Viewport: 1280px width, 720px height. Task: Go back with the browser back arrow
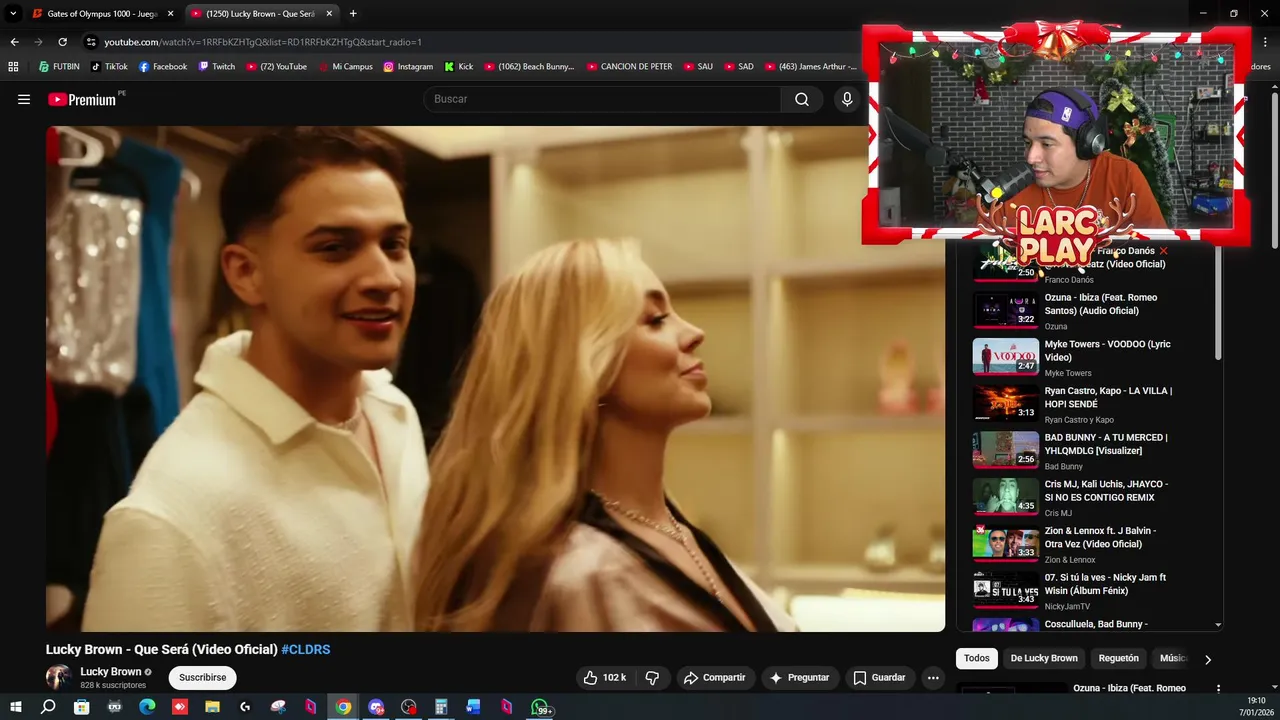14,42
